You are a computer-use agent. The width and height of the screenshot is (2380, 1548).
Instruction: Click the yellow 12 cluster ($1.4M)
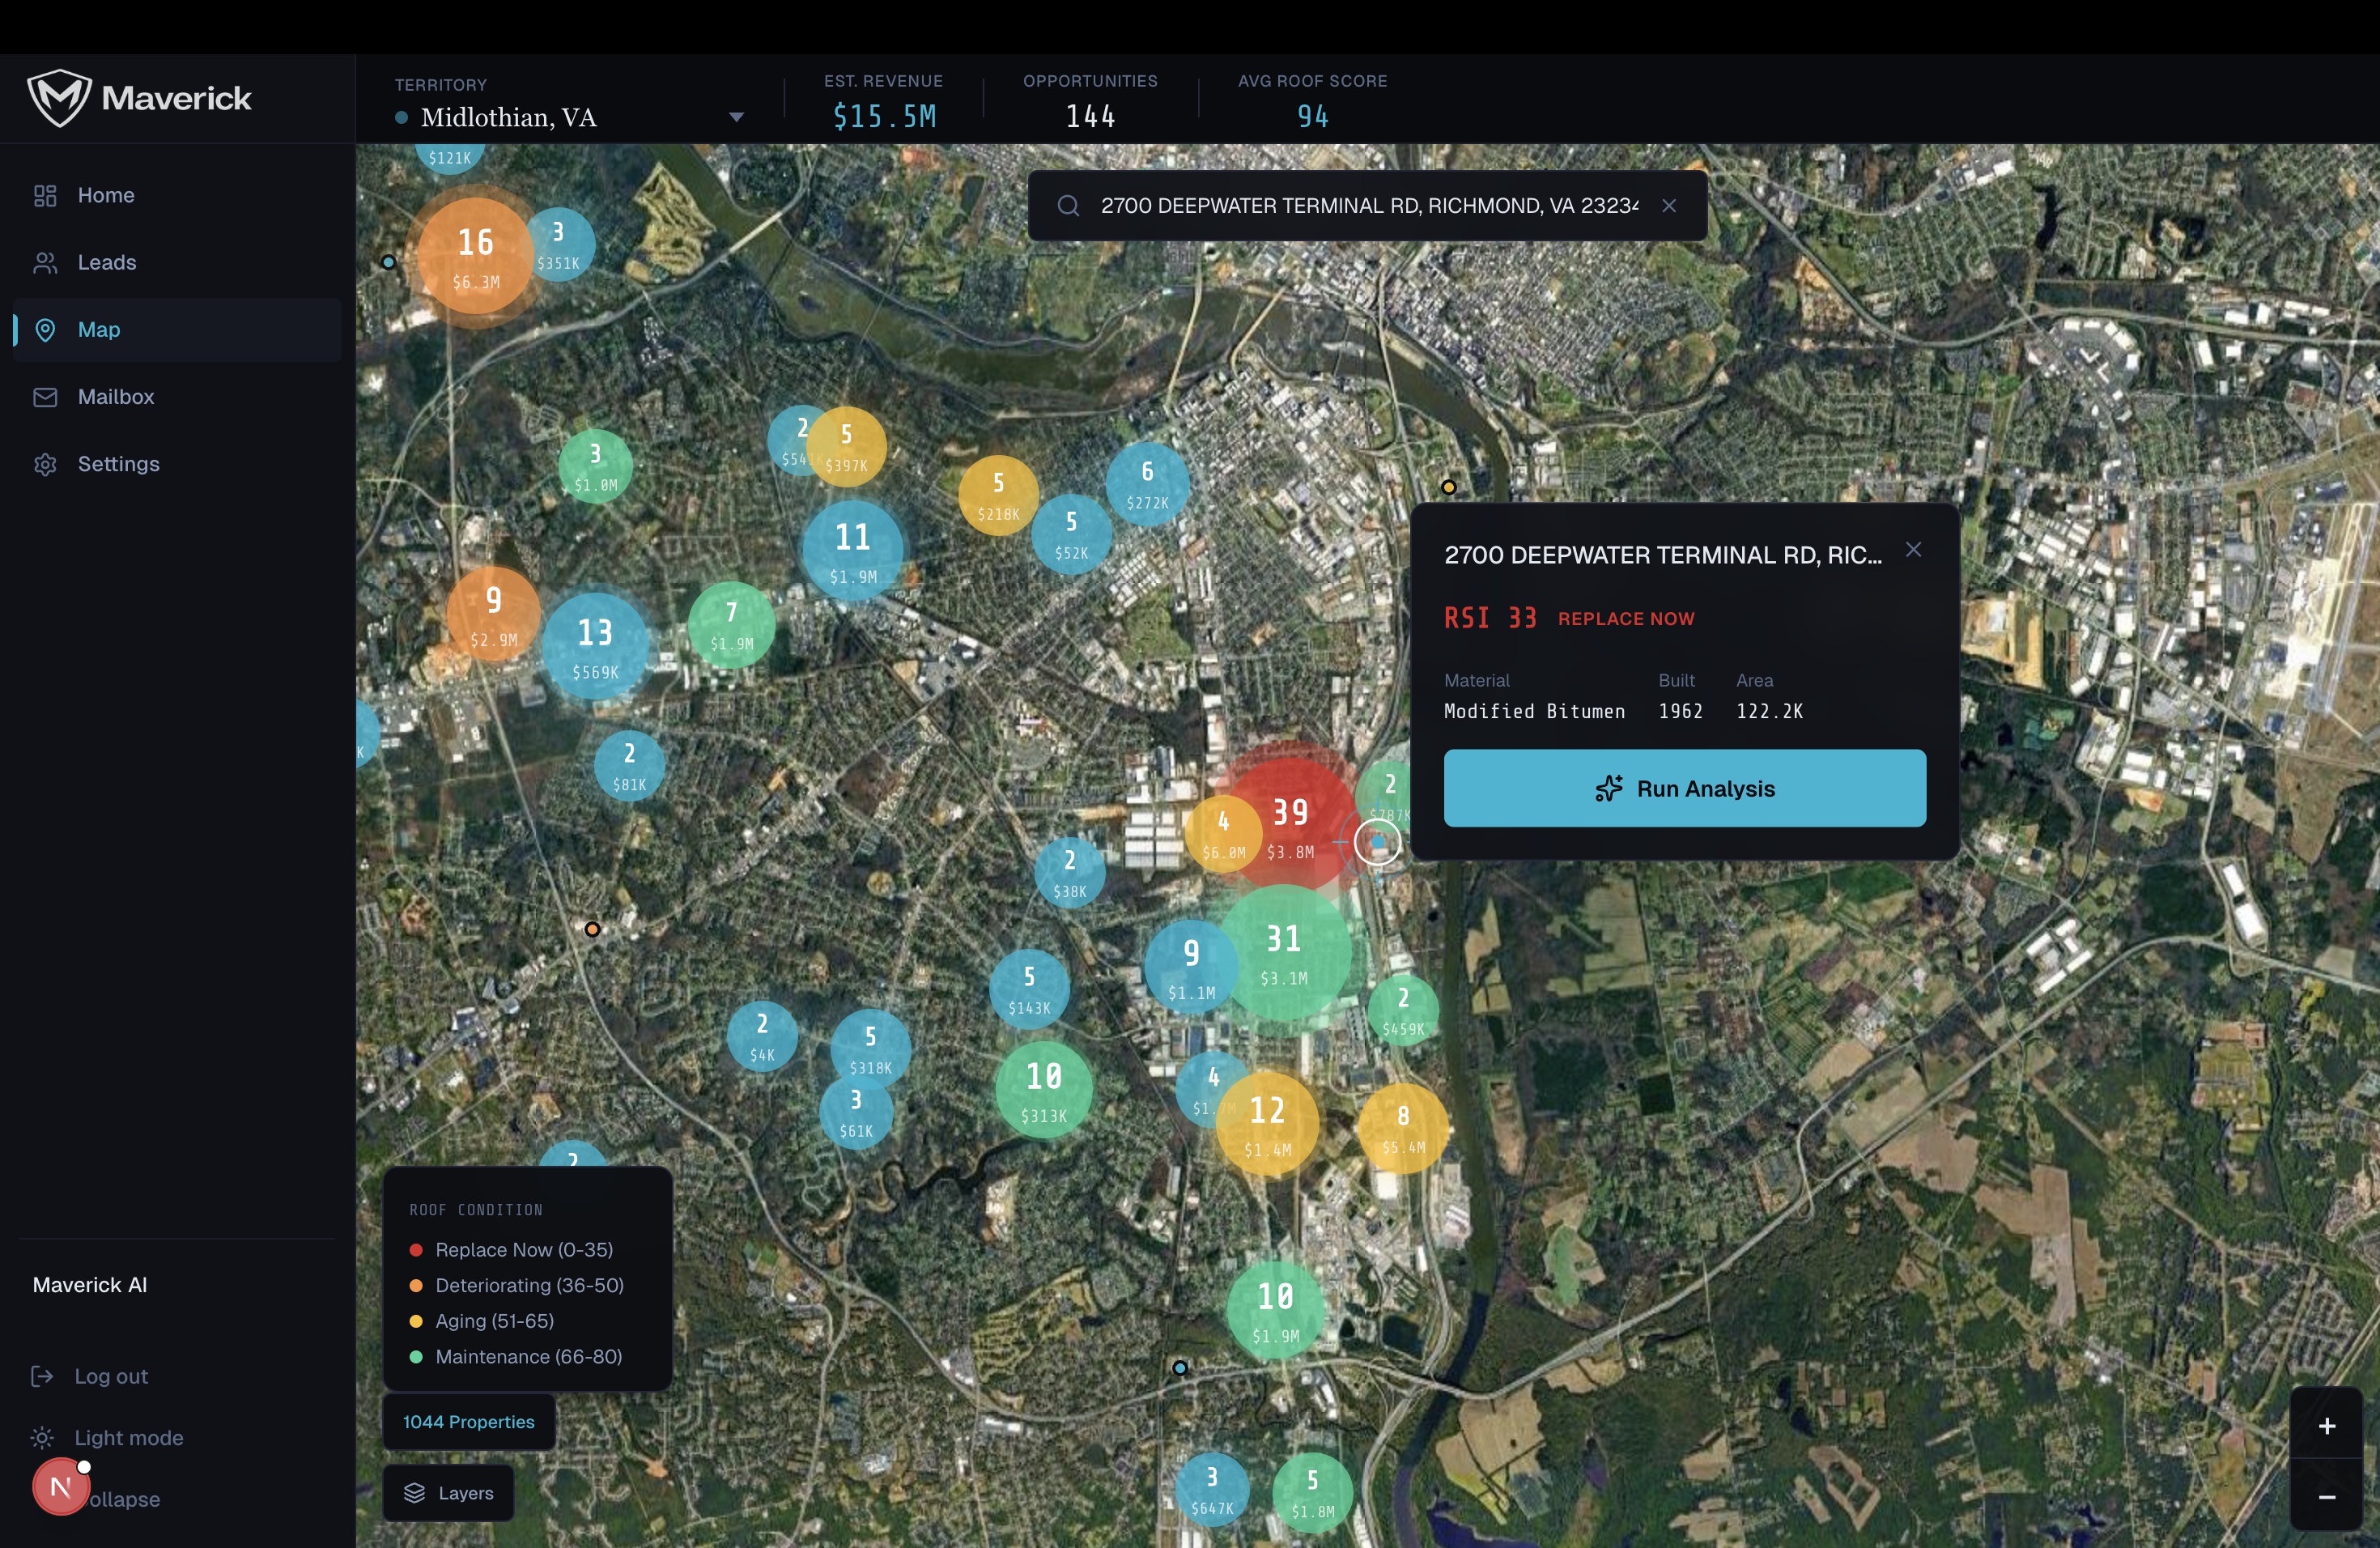[x=1267, y=1124]
